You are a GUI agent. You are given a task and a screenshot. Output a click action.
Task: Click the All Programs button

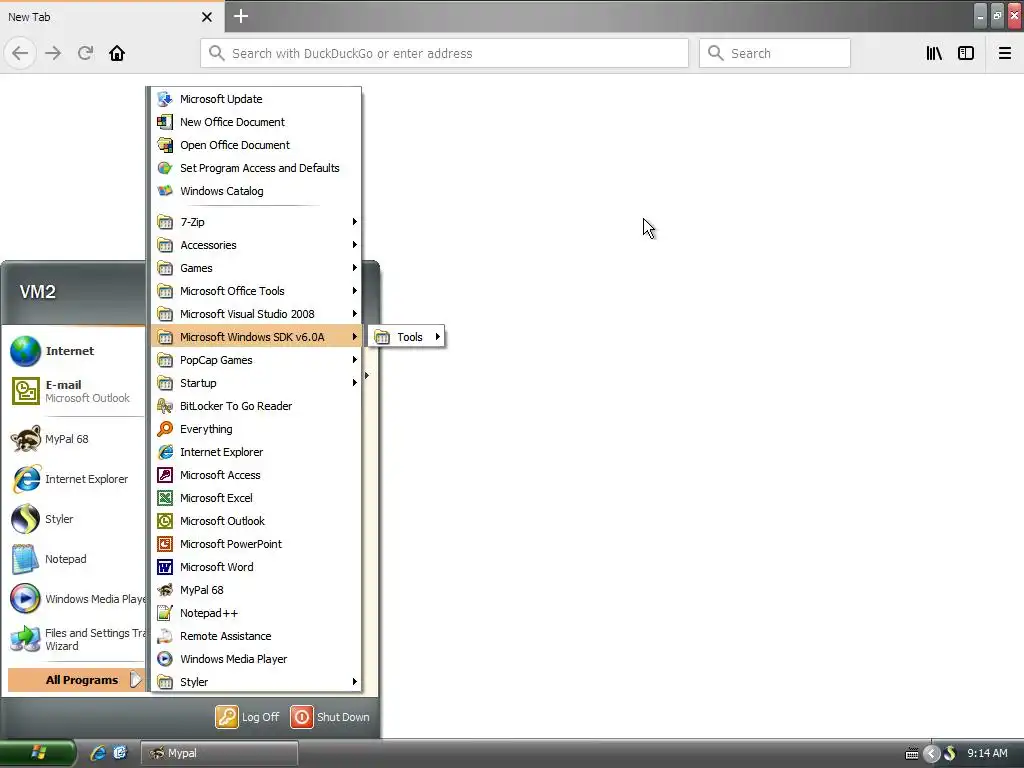tap(75, 680)
